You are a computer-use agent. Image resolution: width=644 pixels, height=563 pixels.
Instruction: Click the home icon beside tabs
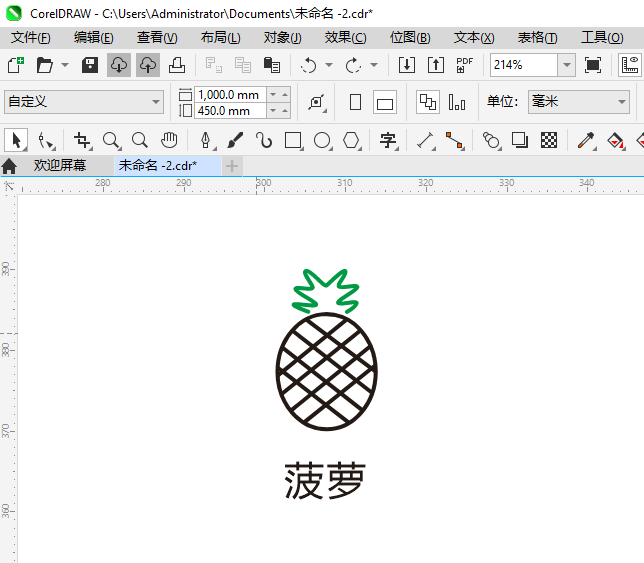[9, 166]
